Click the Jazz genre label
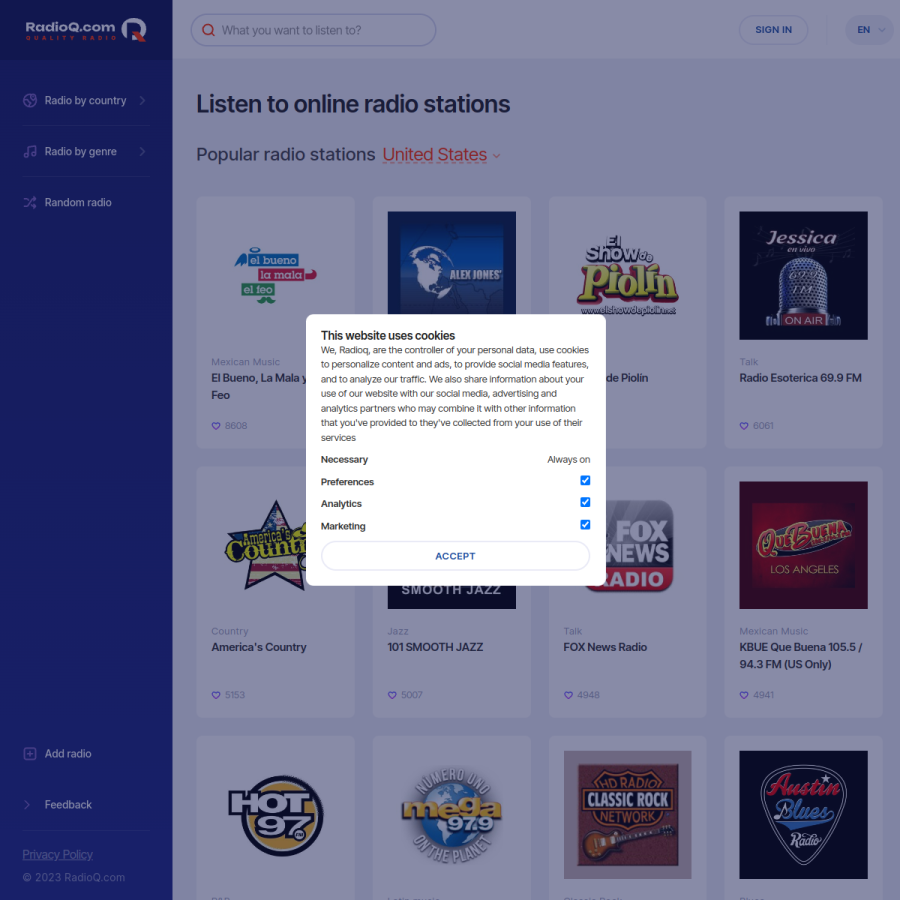 (397, 631)
